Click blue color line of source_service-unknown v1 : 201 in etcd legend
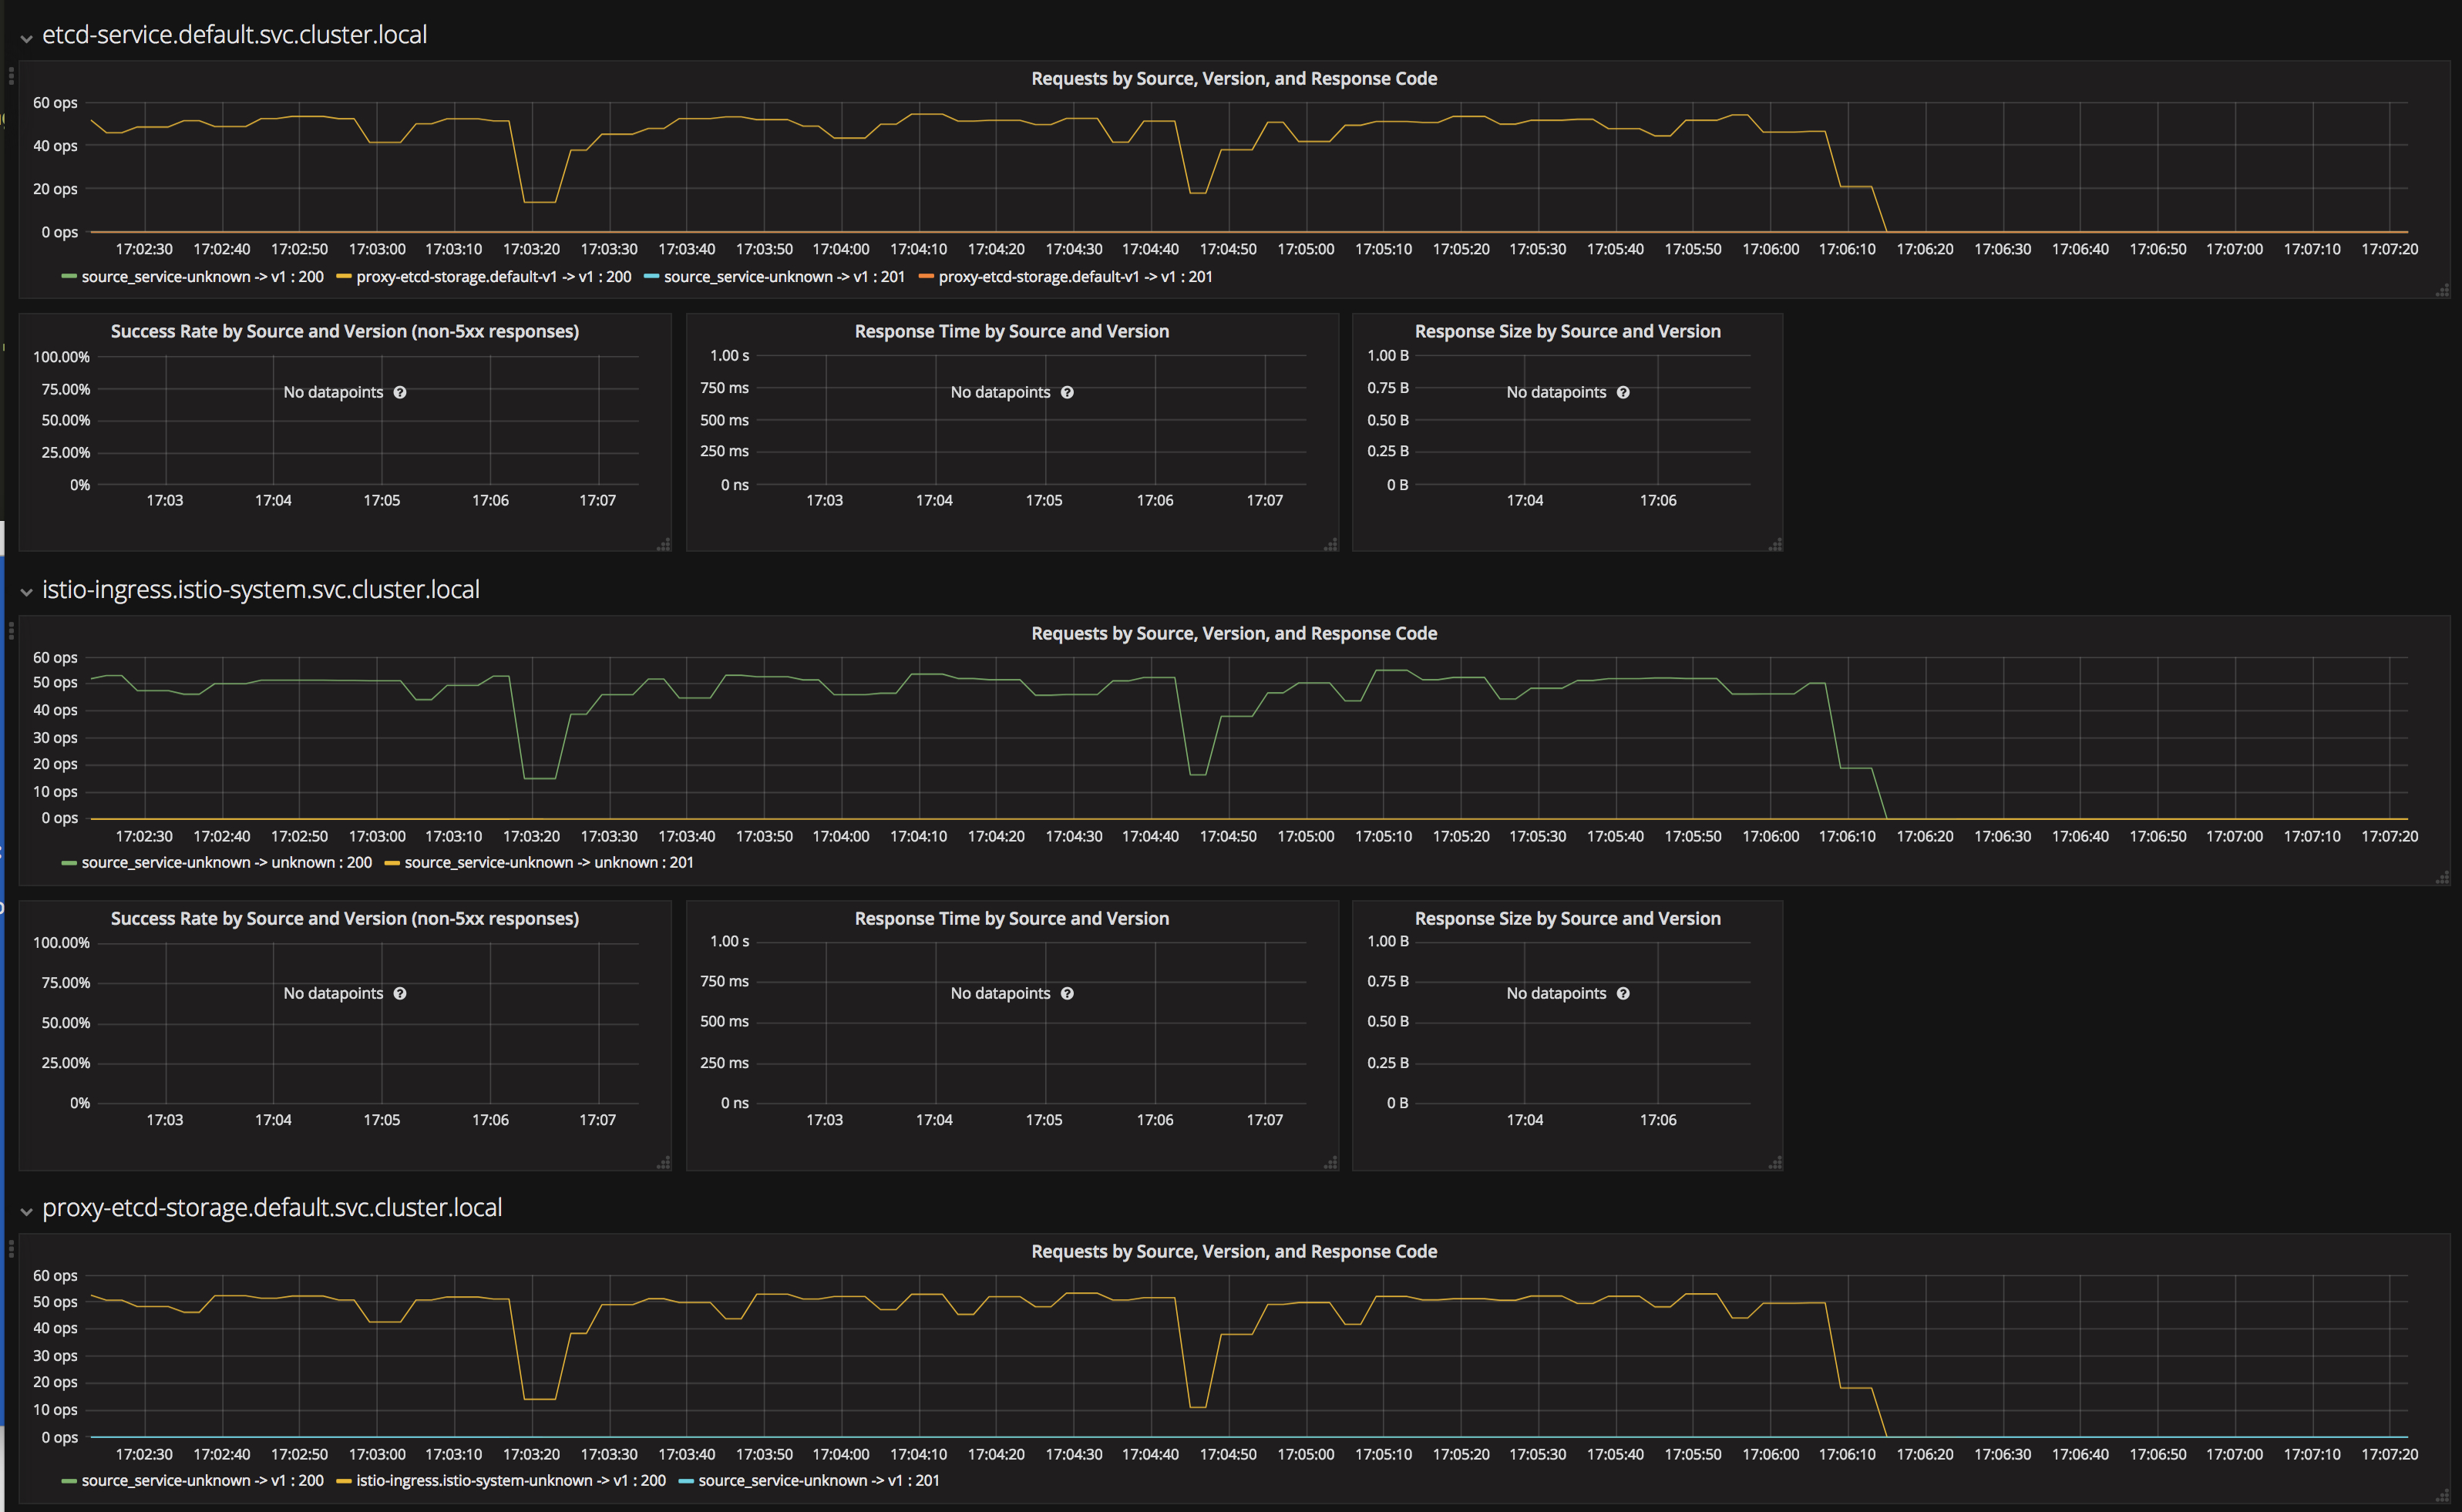 point(651,277)
